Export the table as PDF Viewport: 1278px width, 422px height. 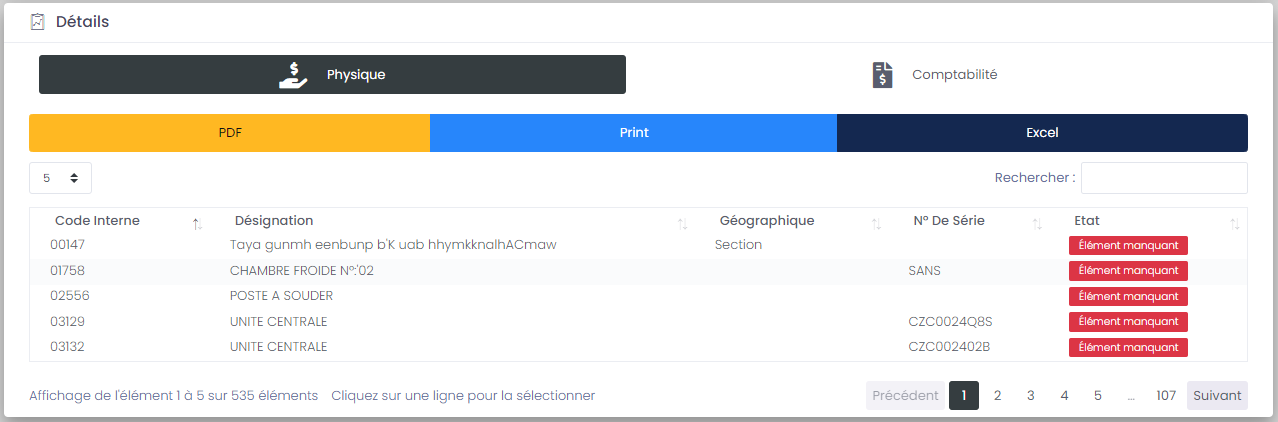click(x=230, y=133)
